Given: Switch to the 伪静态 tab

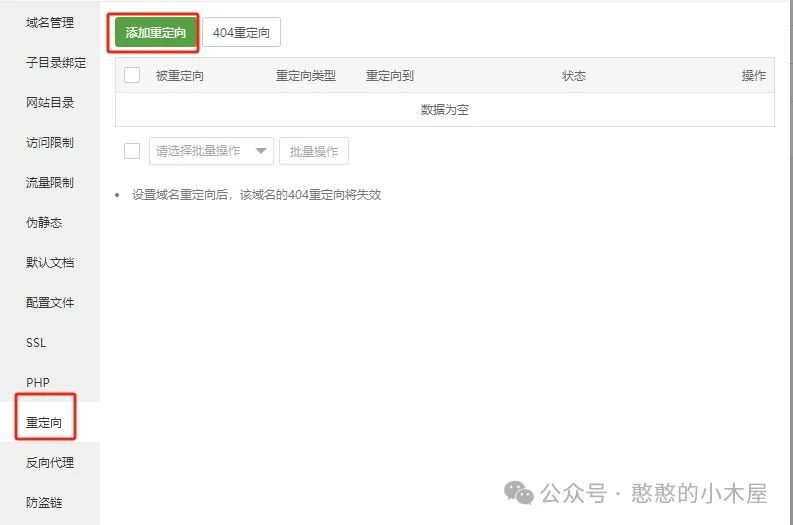Looking at the screenshot, I should [44, 222].
